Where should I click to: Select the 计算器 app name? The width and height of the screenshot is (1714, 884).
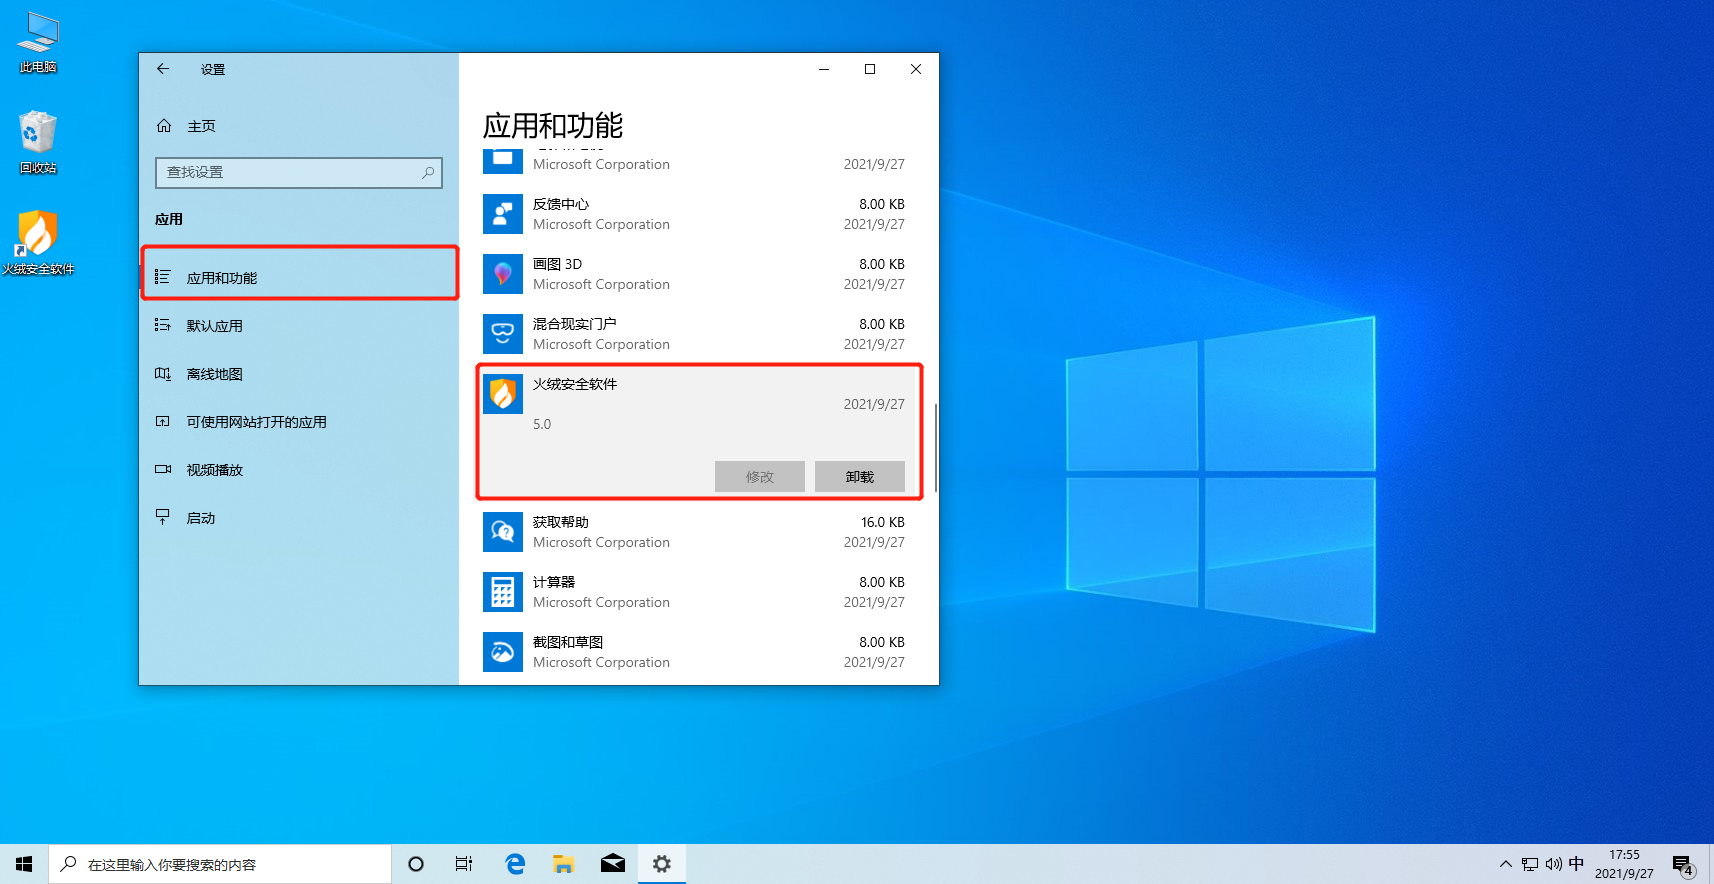coord(554,582)
